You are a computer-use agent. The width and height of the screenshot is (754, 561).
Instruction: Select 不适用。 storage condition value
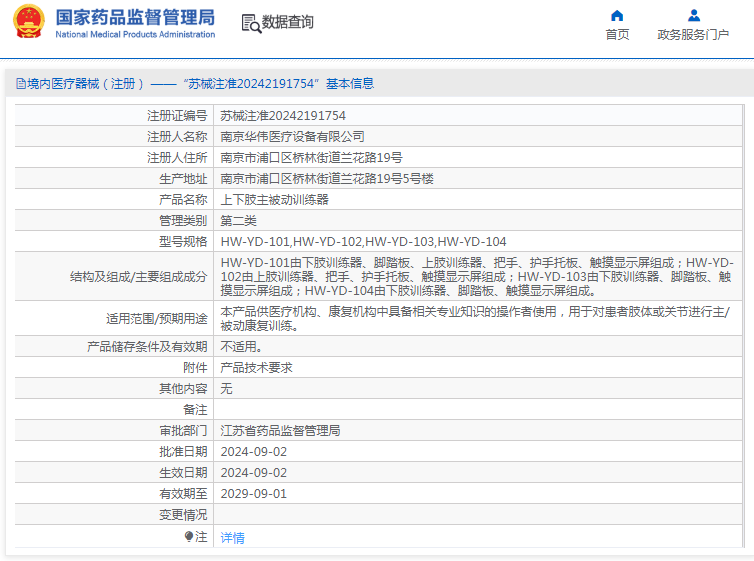coord(241,347)
